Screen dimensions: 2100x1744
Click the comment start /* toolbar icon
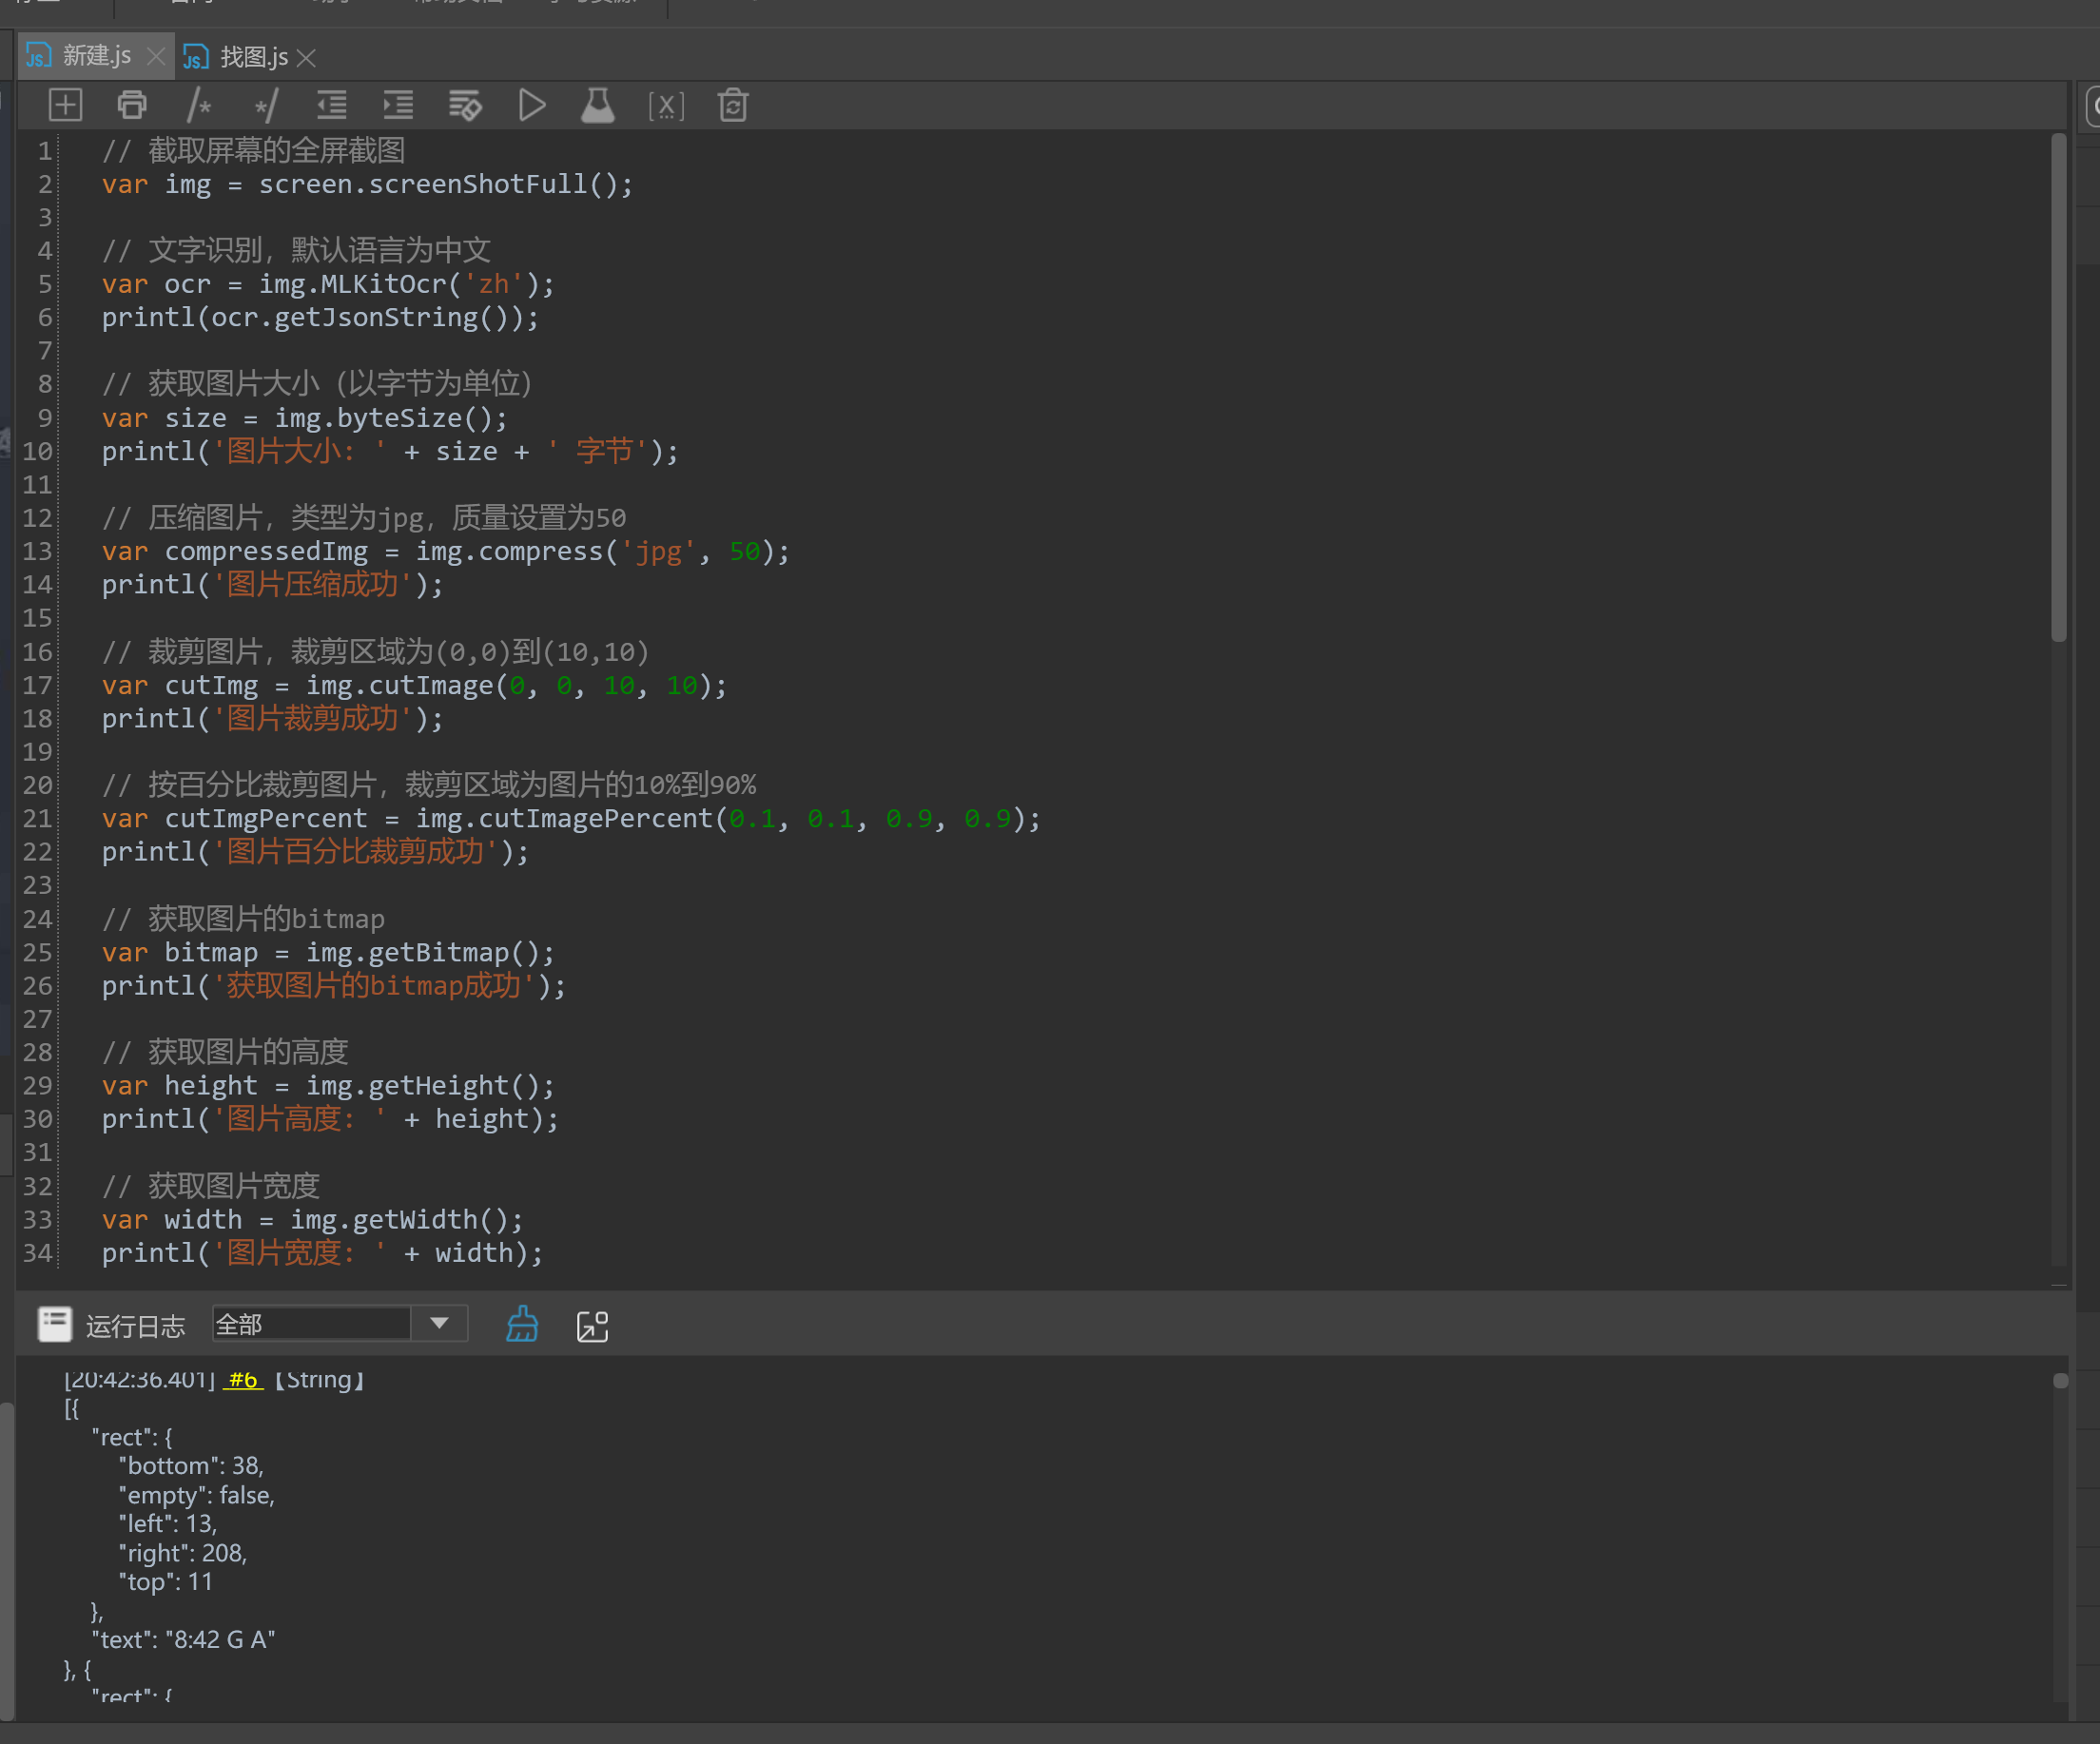[x=199, y=105]
